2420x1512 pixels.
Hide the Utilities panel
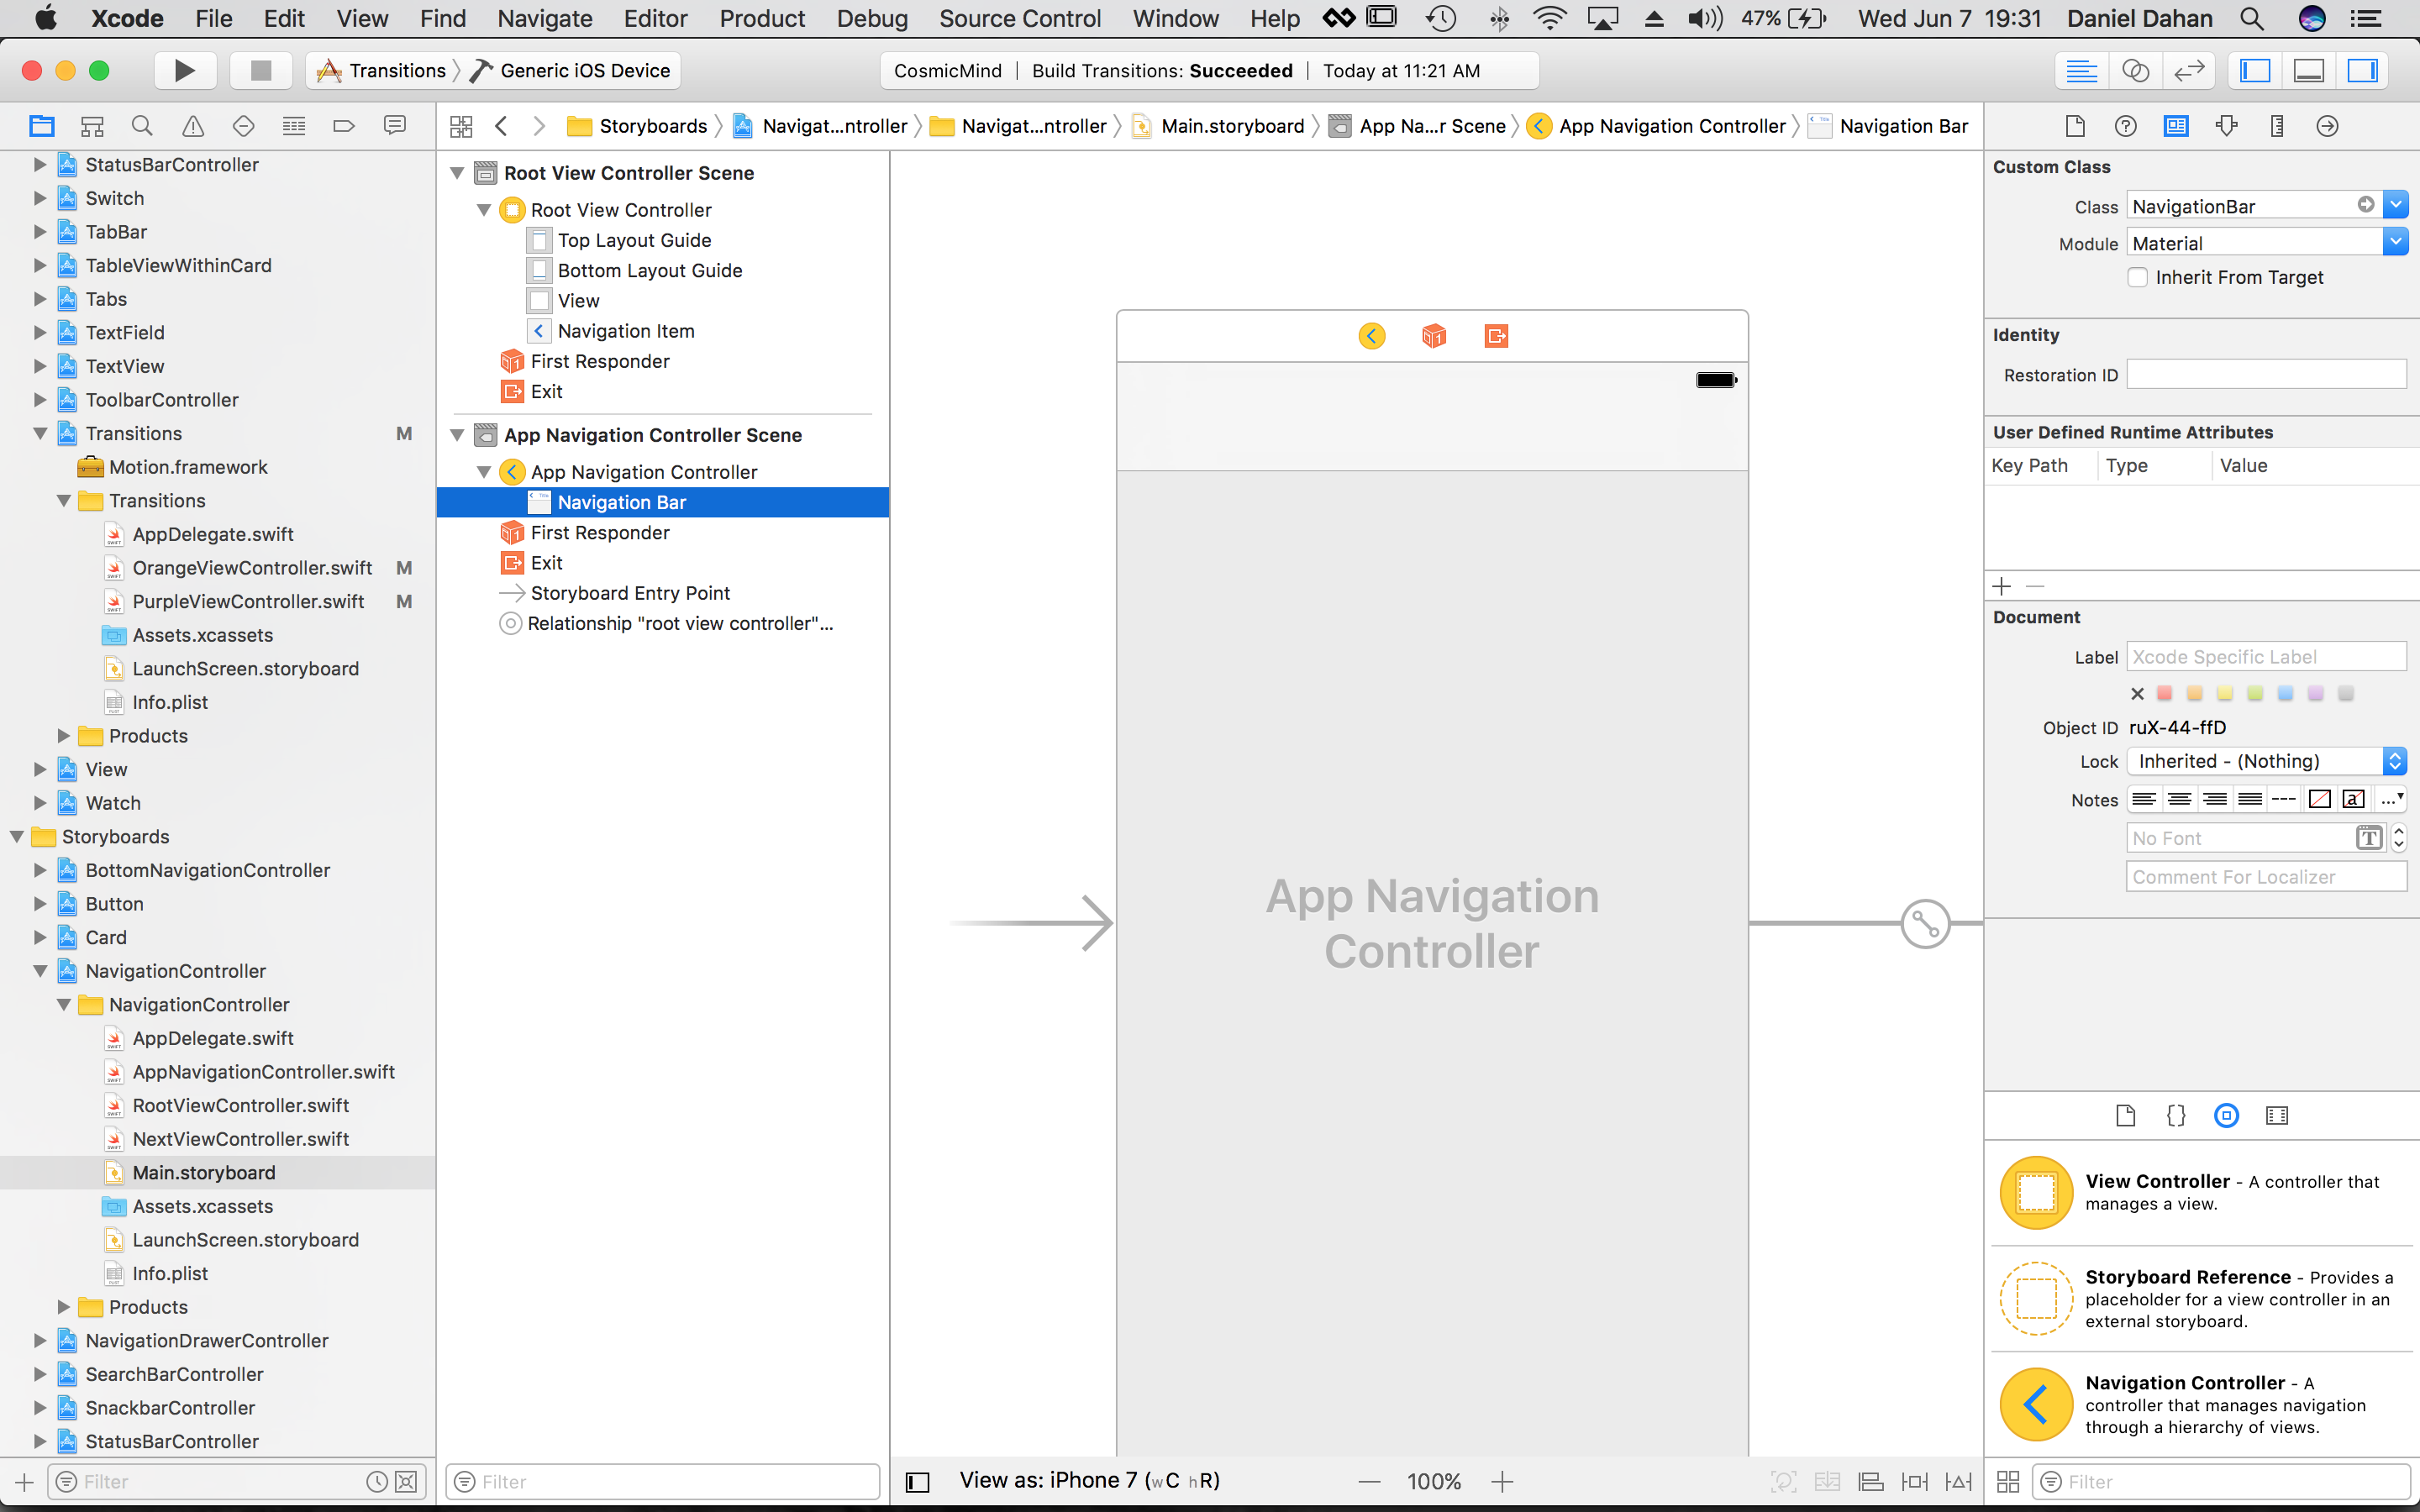(2363, 70)
